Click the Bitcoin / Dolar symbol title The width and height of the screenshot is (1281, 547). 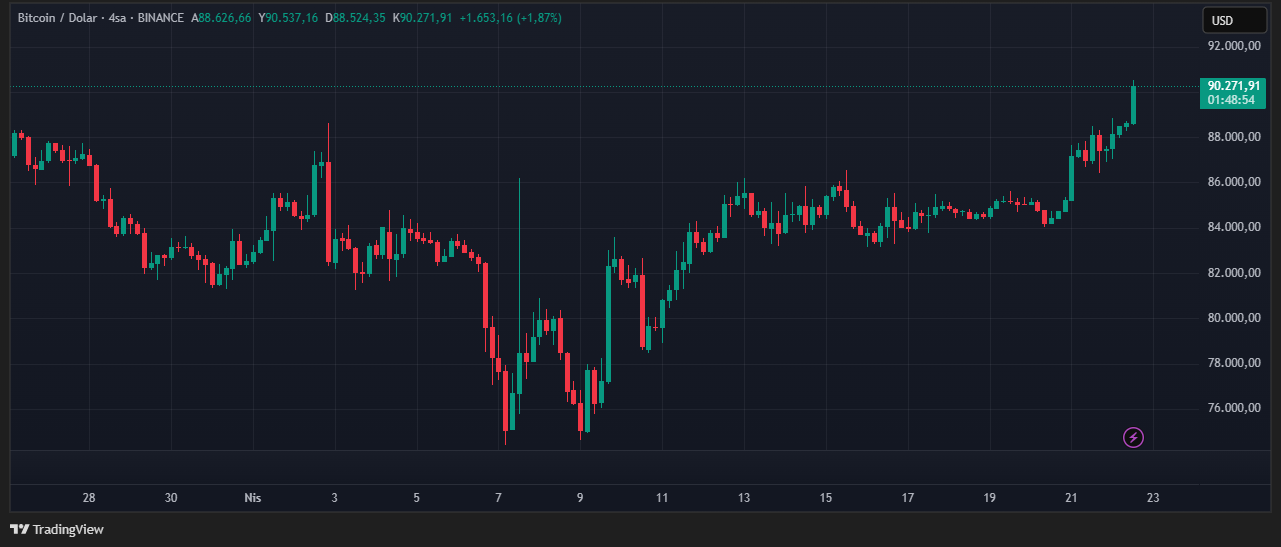(x=58, y=18)
